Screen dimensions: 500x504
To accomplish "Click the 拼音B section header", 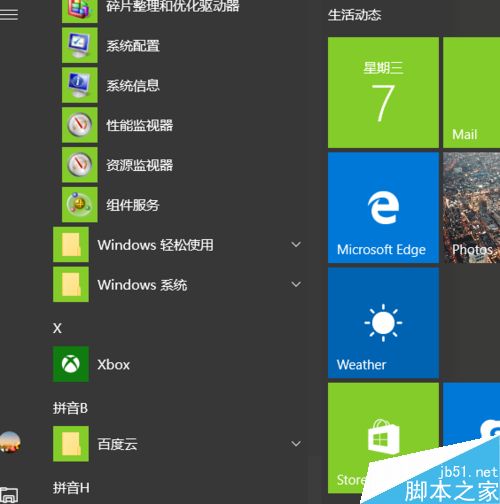I will click(70, 408).
